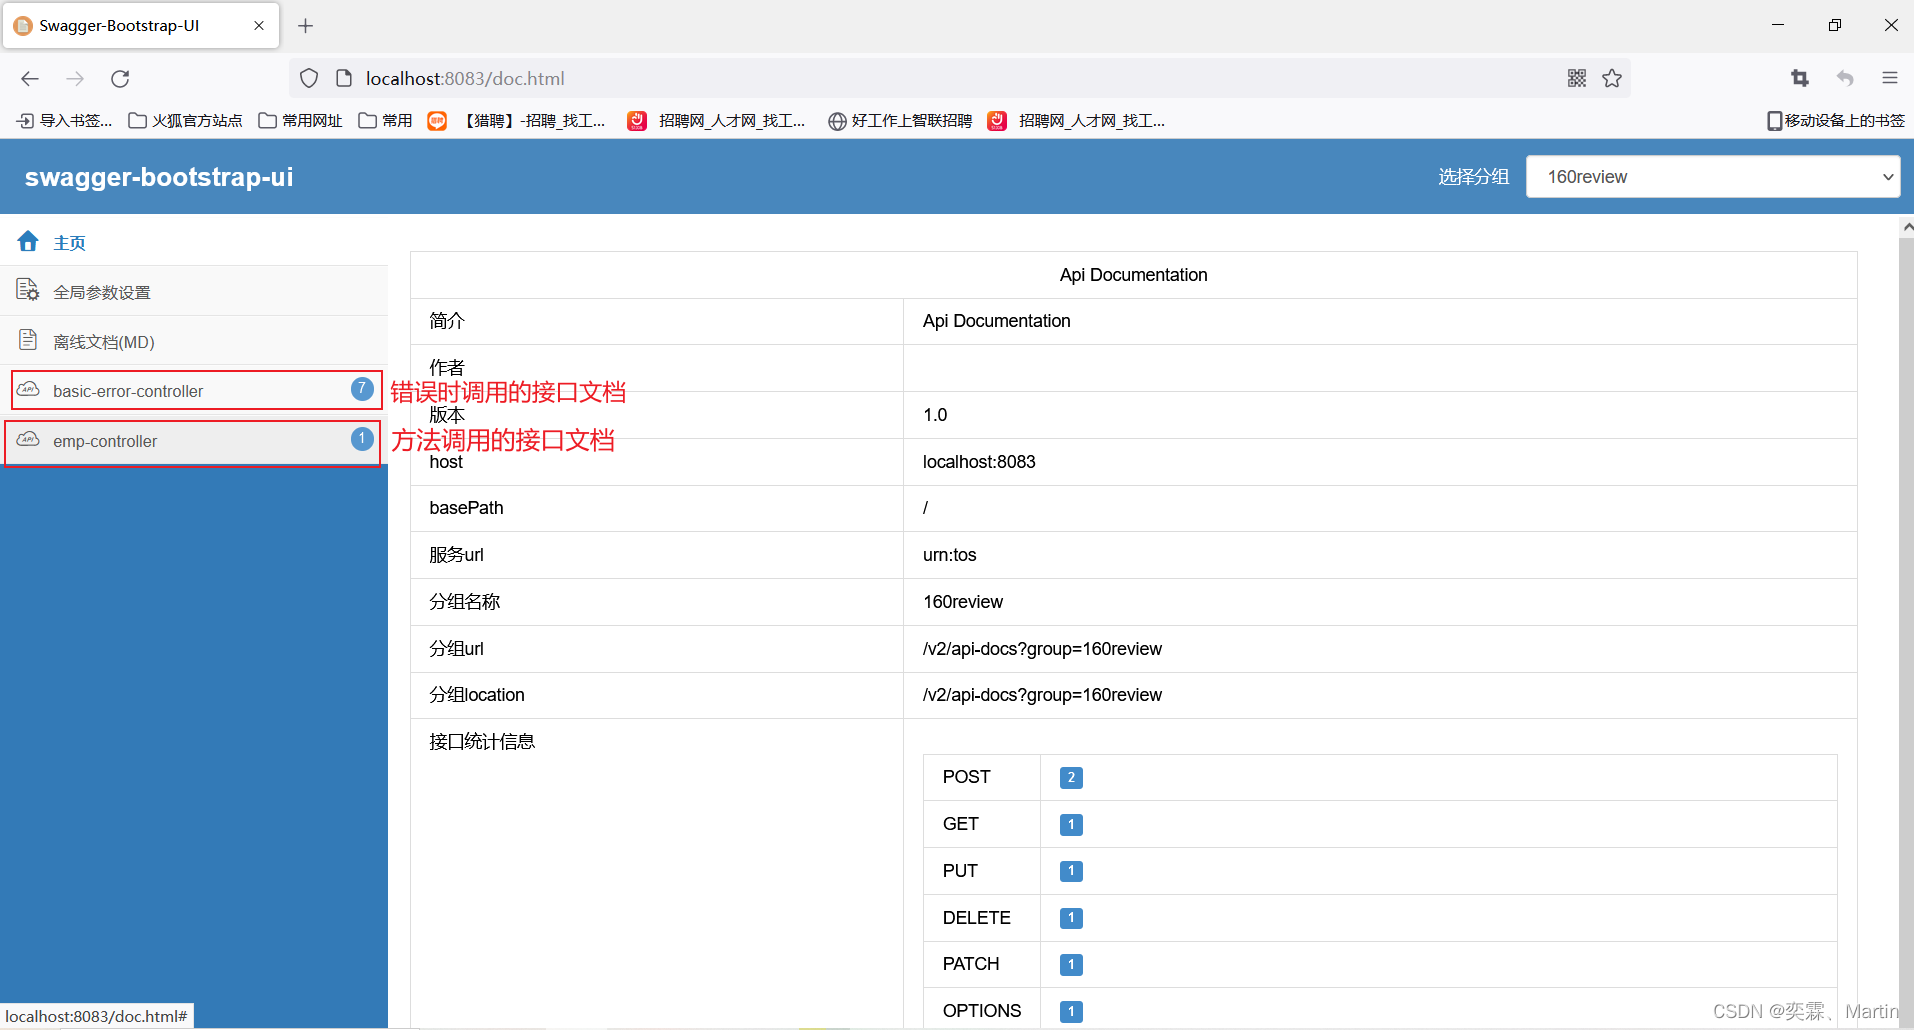Open the second 招聘网_人才网 bookmark
Viewport: 1914px width, 1030px height.
point(1076,121)
